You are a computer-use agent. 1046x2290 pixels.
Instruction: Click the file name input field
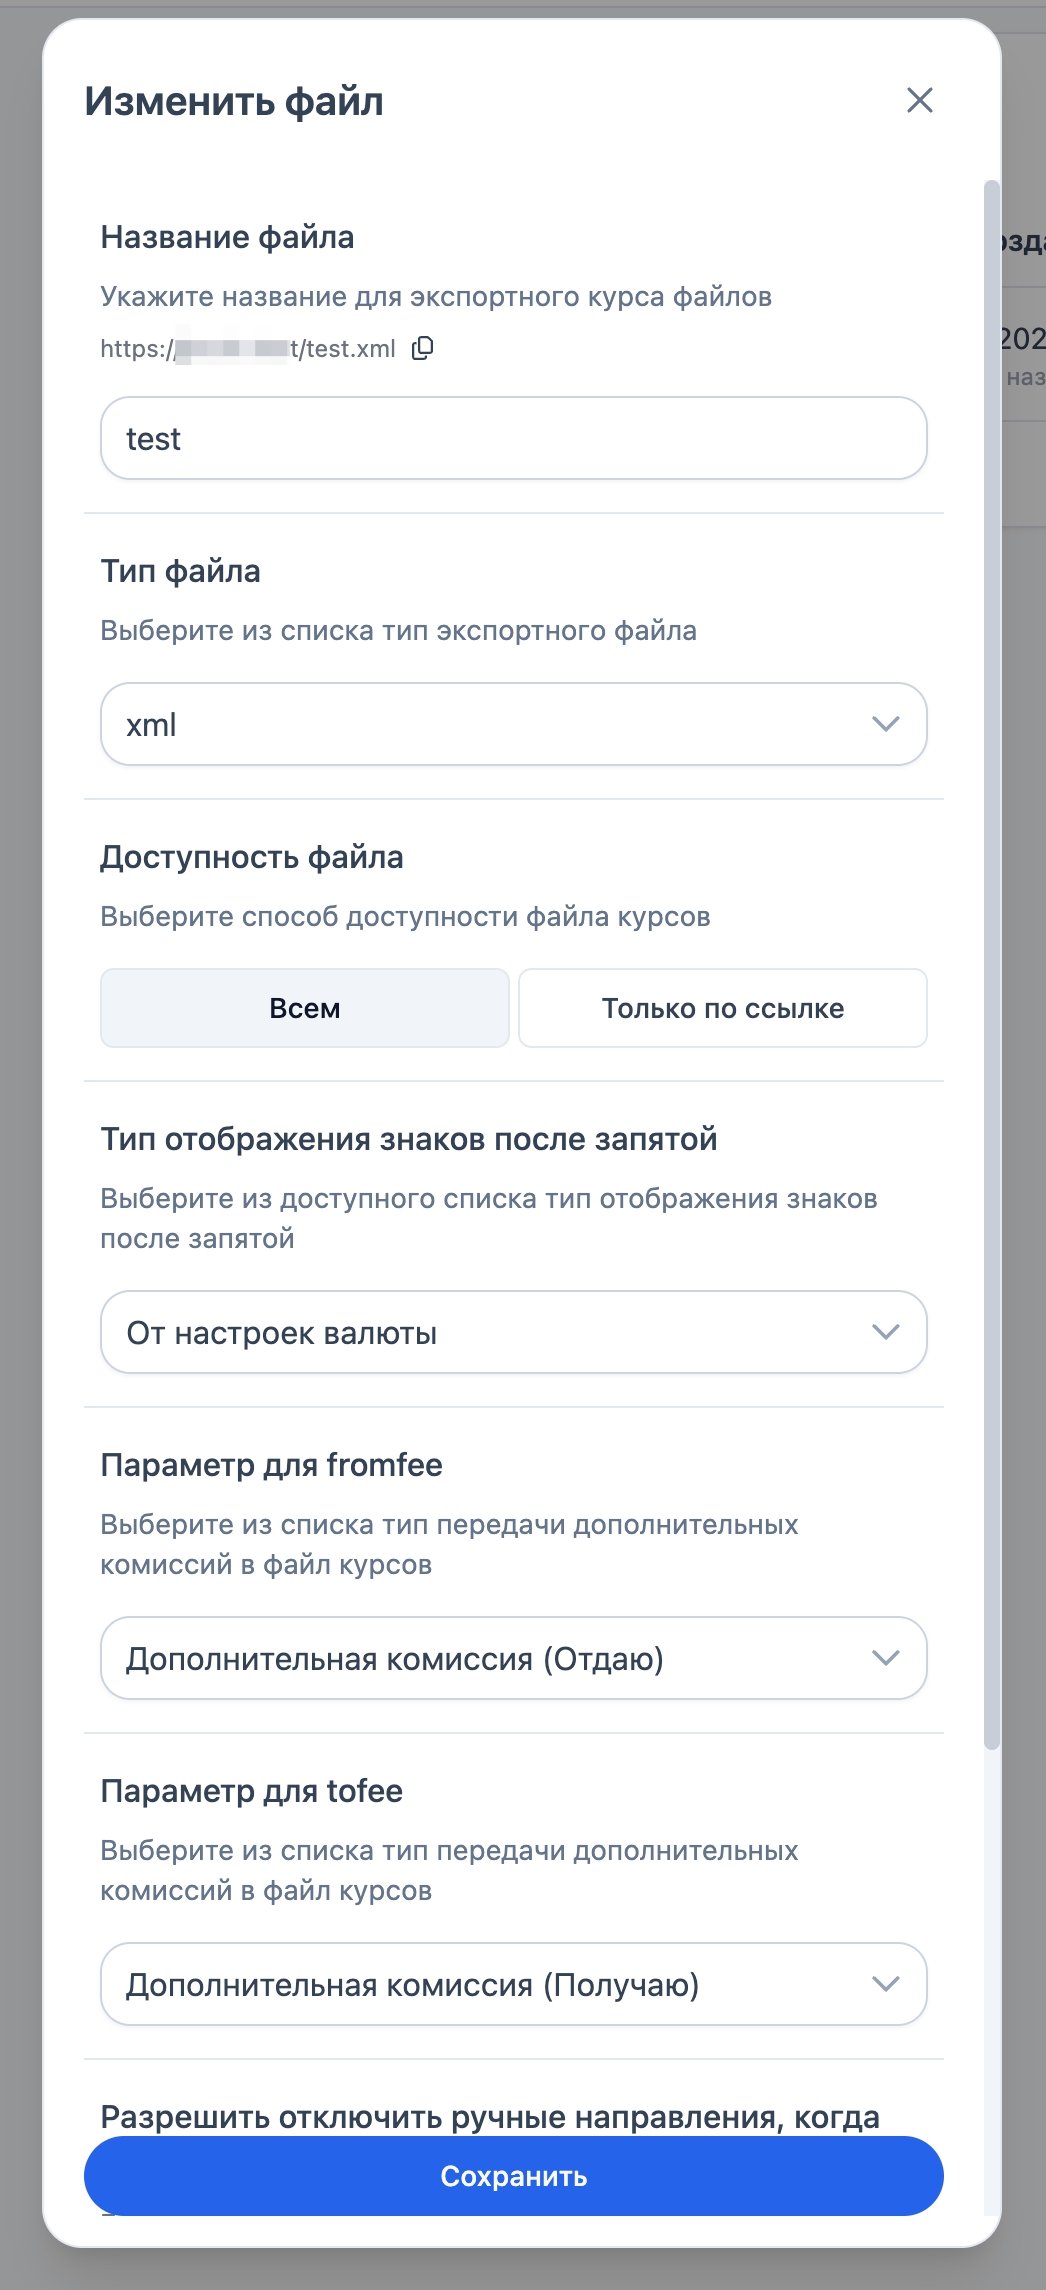coord(513,439)
